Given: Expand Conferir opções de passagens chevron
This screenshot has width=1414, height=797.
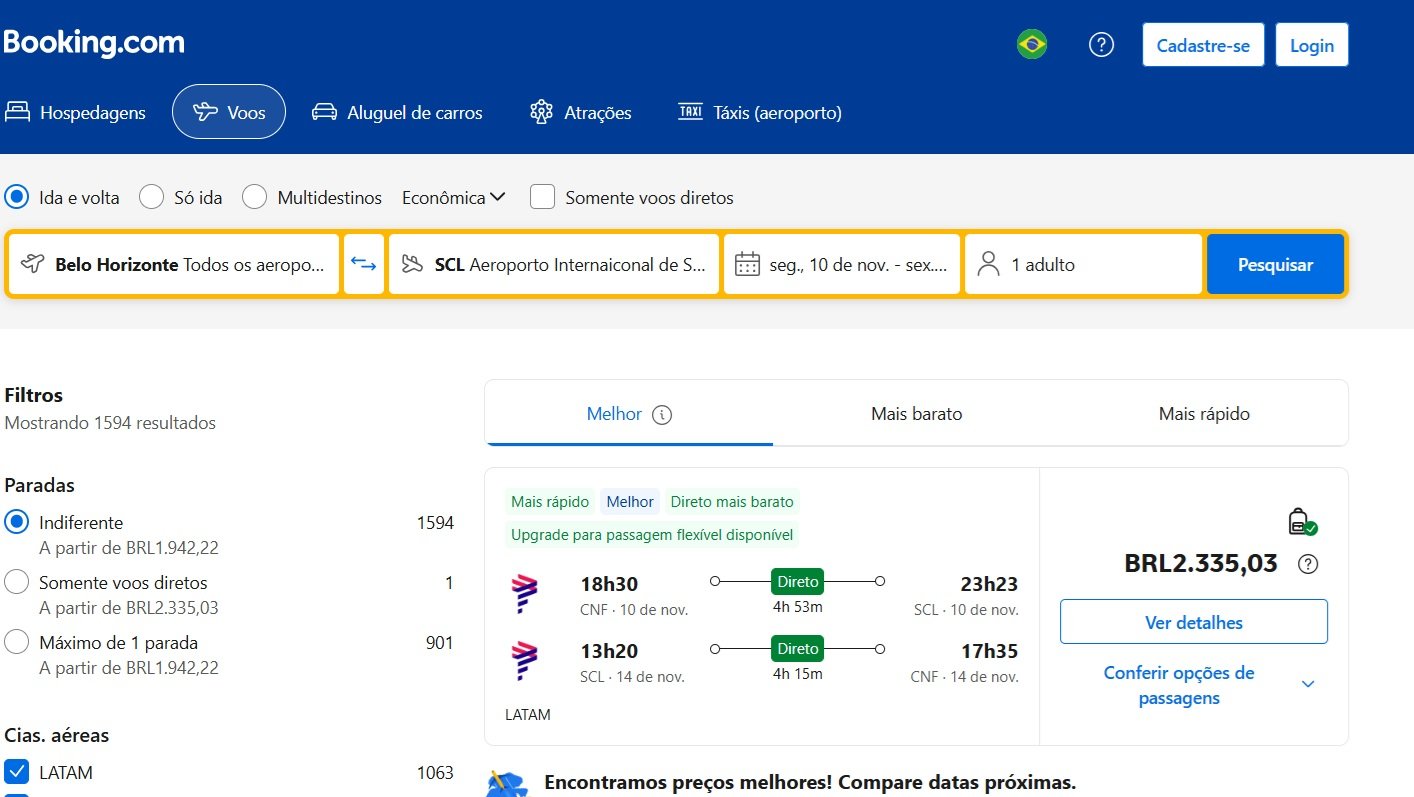Looking at the screenshot, I should click(x=1308, y=684).
